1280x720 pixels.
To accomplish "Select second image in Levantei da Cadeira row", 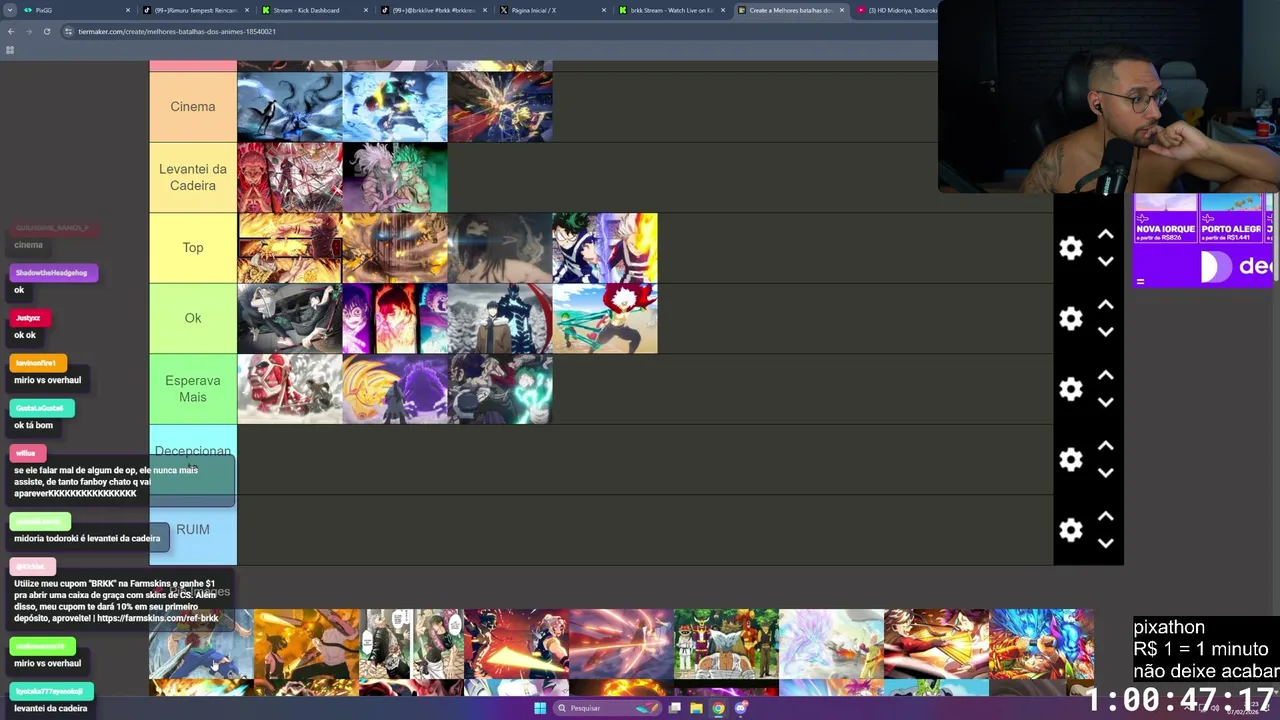I will (395, 177).
